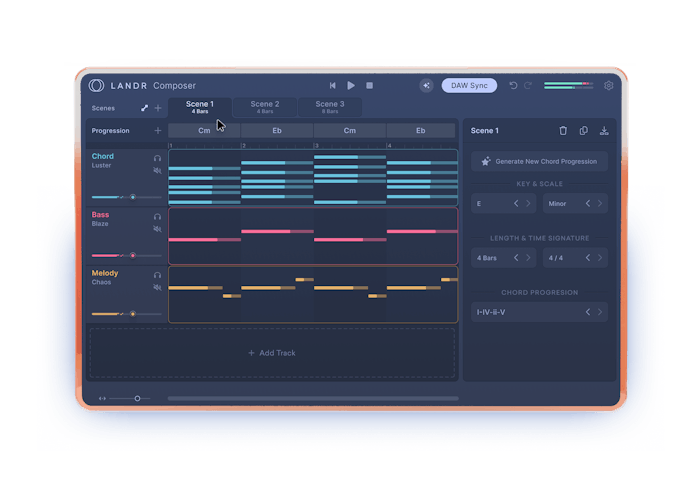Viewport: 700px width, 478px height.
Task: Click the expand scenes arrow icon
Action: click(144, 108)
